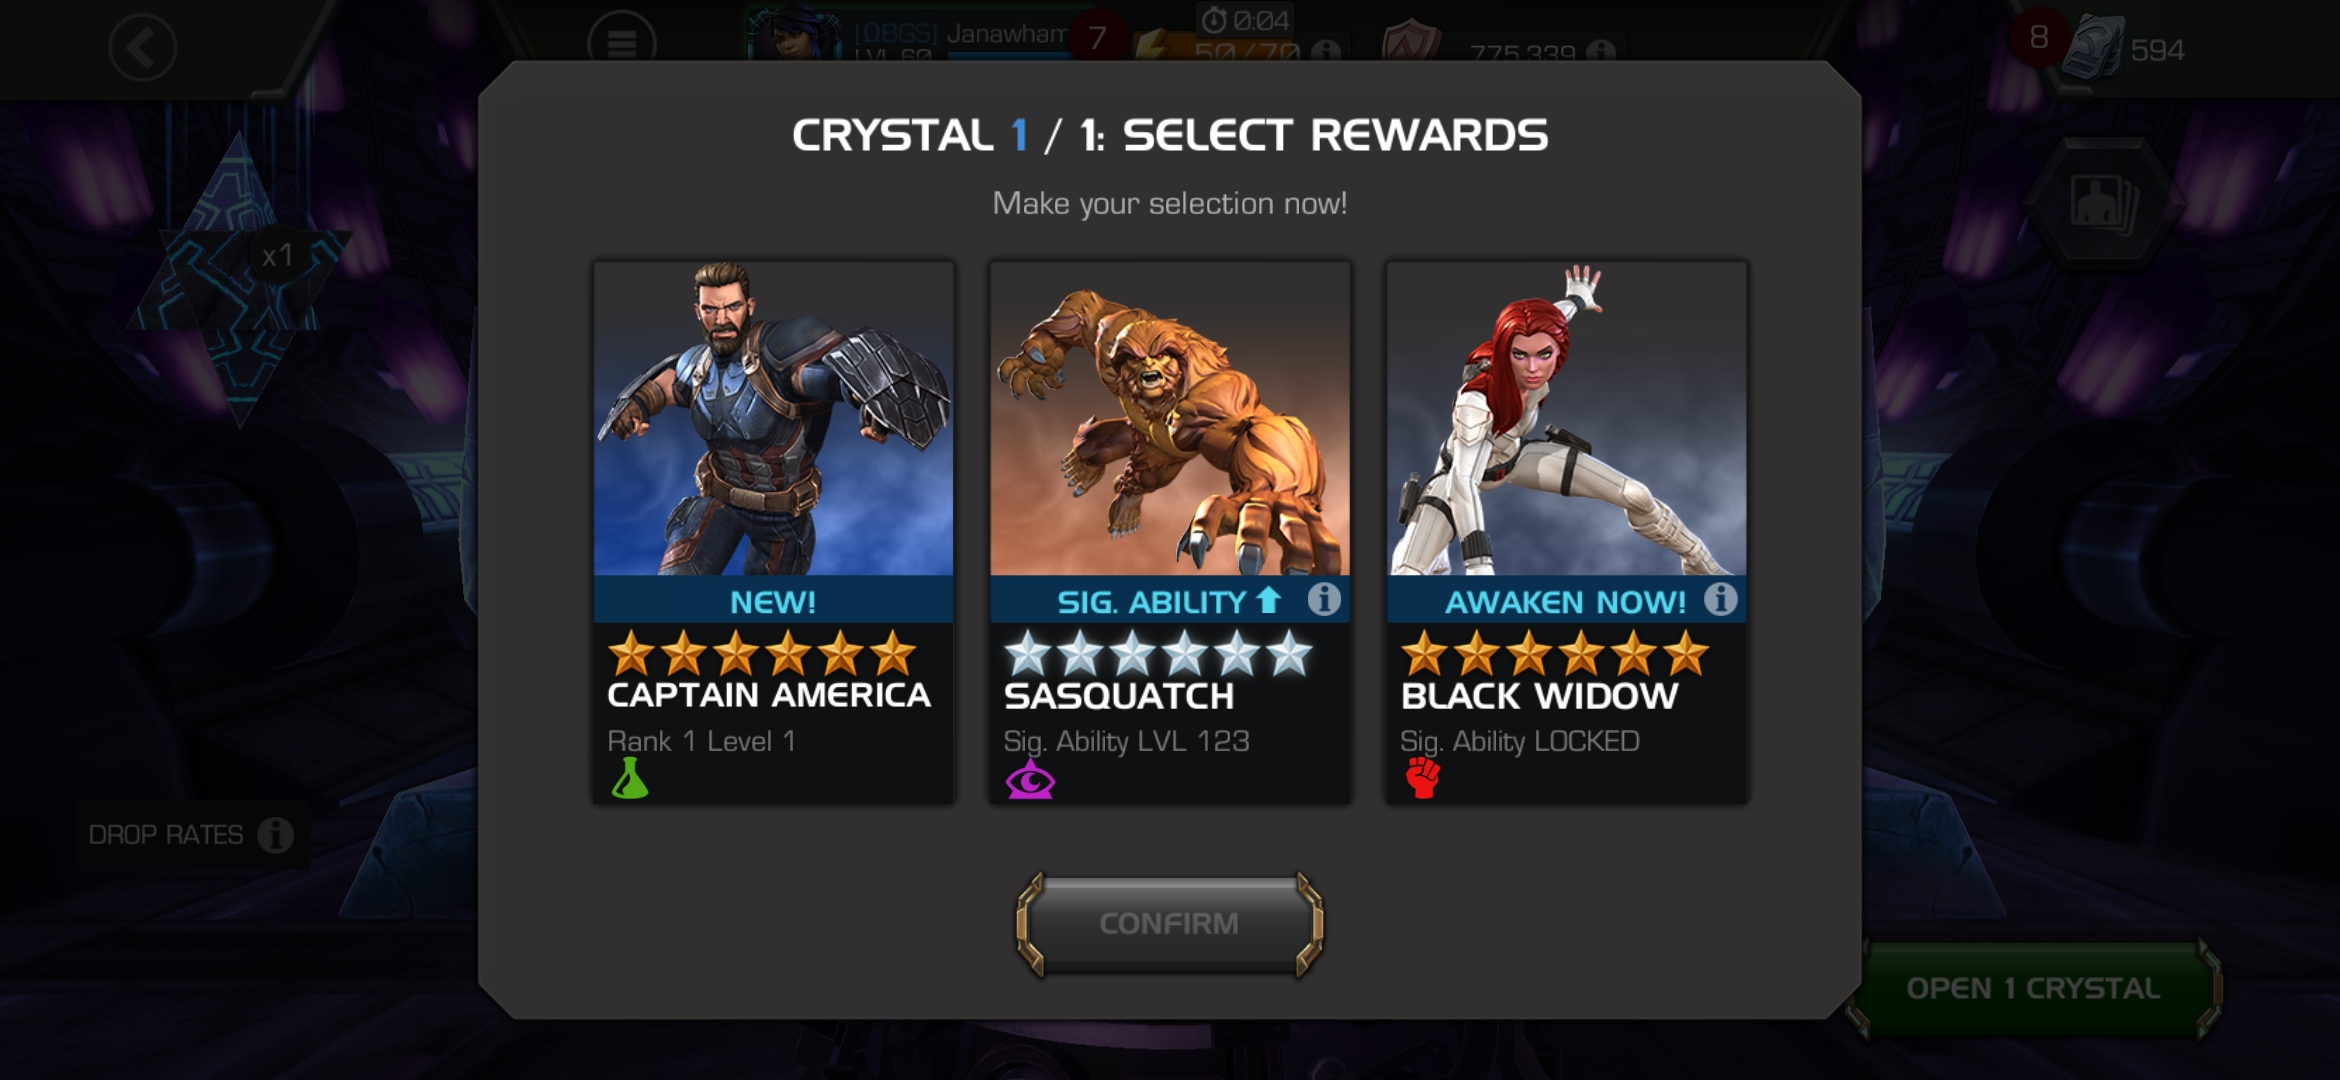Tap the units card stack icon
The image size is (2340, 1080).
click(2094, 48)
